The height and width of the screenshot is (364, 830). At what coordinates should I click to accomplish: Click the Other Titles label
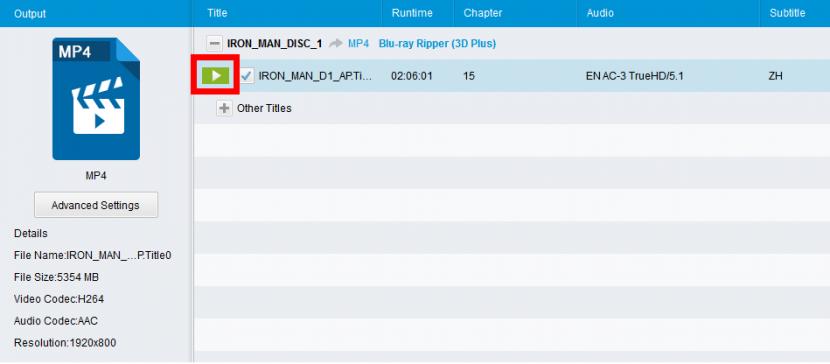[264, 108]
